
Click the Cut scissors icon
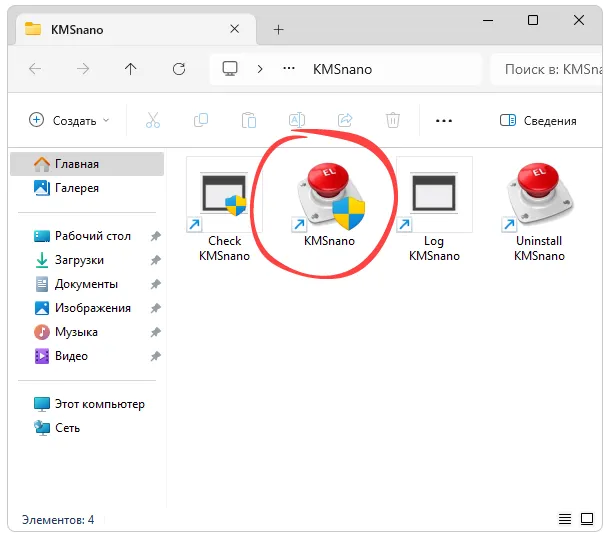pyautogui.click(x=153, y=120)
